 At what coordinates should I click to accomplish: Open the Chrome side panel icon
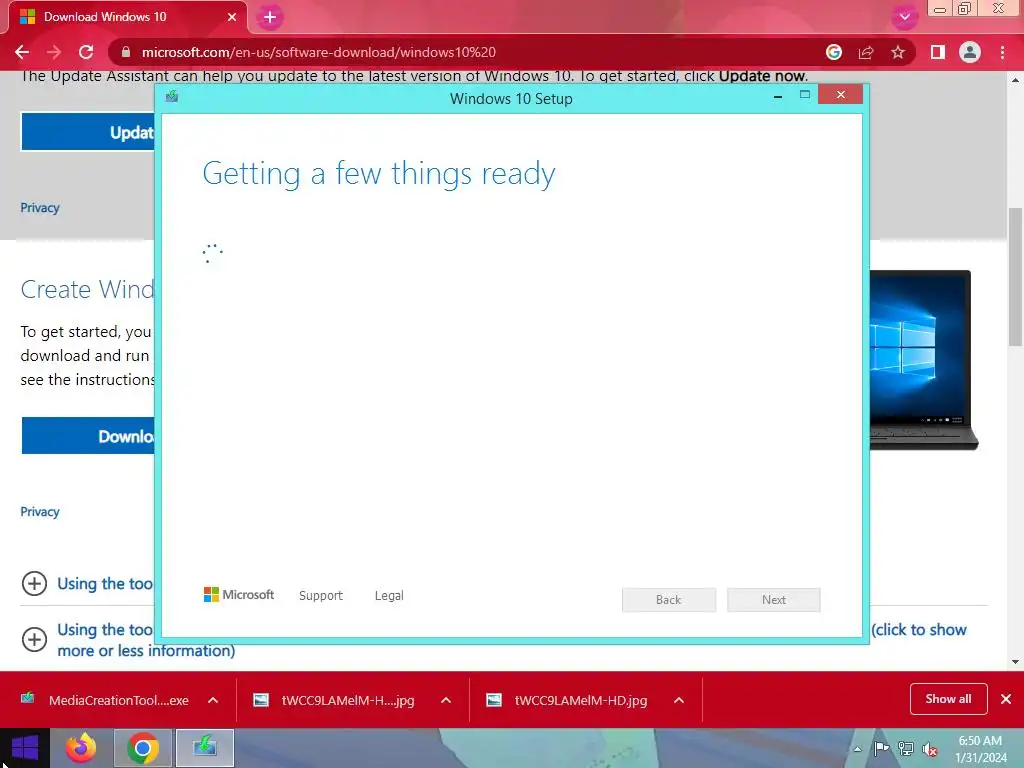point(938,52)
